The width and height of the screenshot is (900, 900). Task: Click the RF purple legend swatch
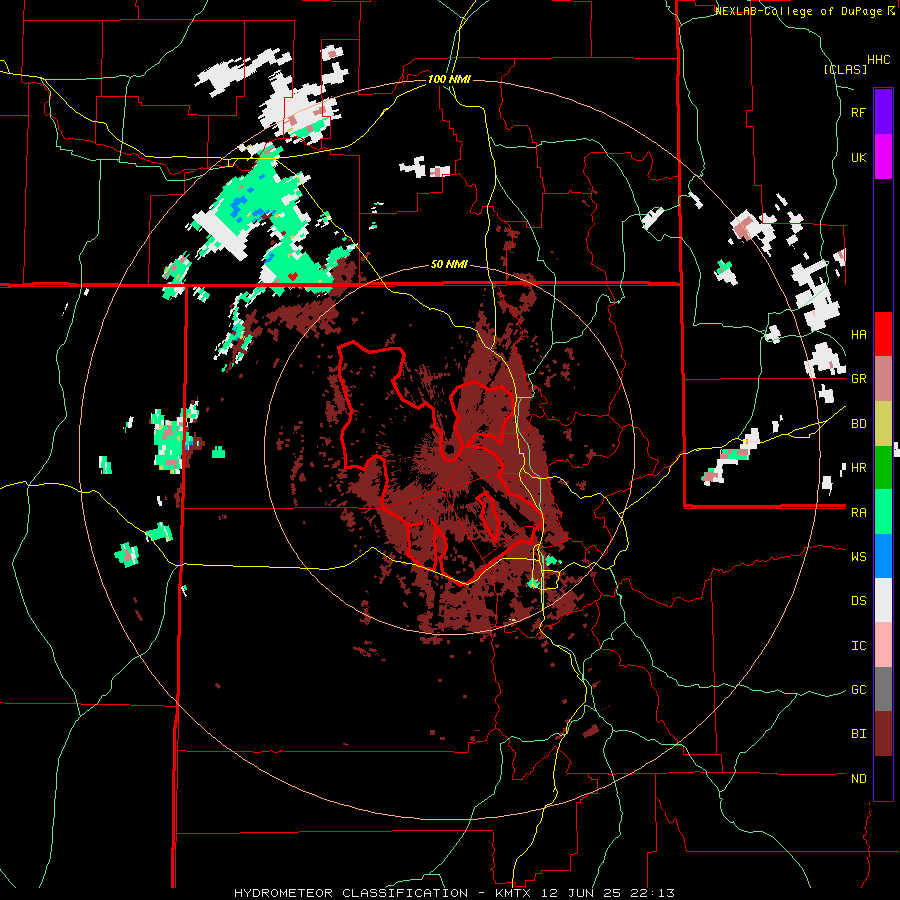pyautogui.click(x=883, y=111)
